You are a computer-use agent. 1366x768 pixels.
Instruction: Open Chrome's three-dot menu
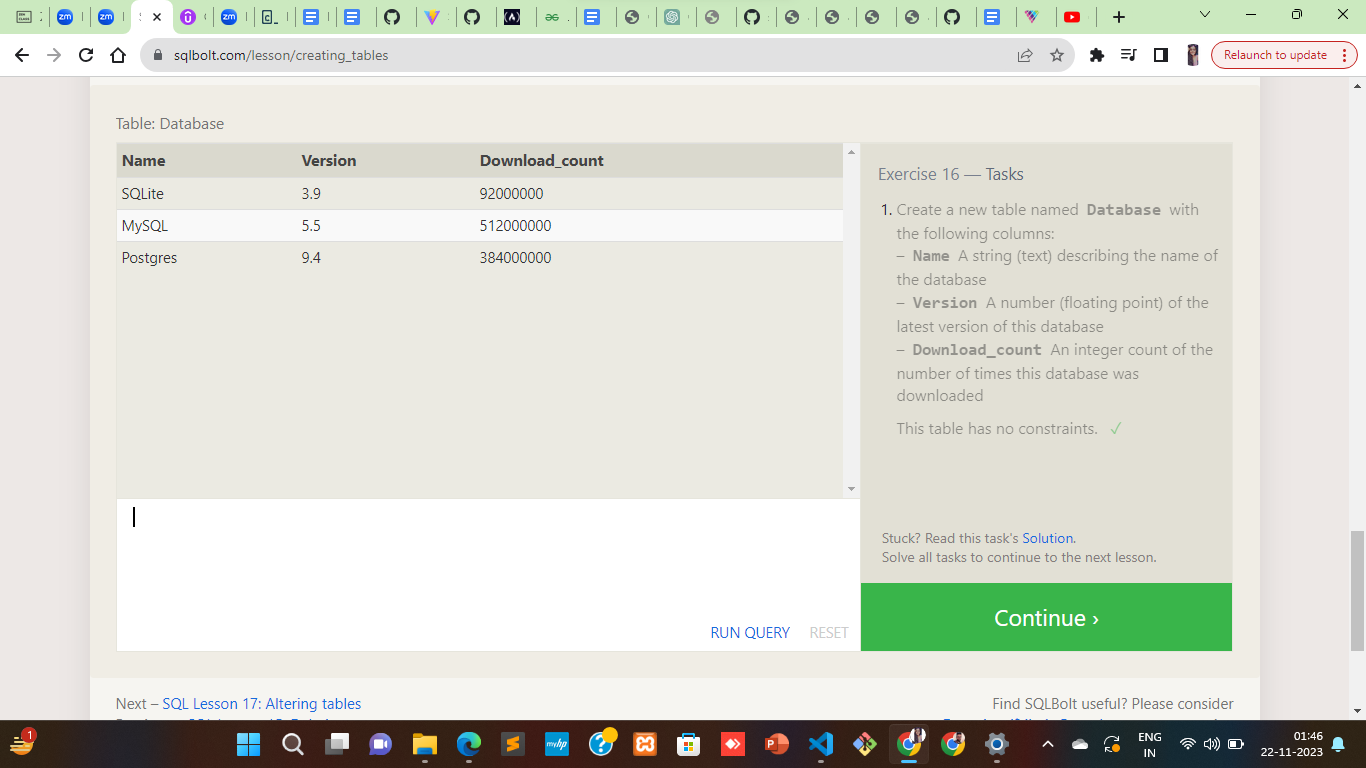(1343, 55)
